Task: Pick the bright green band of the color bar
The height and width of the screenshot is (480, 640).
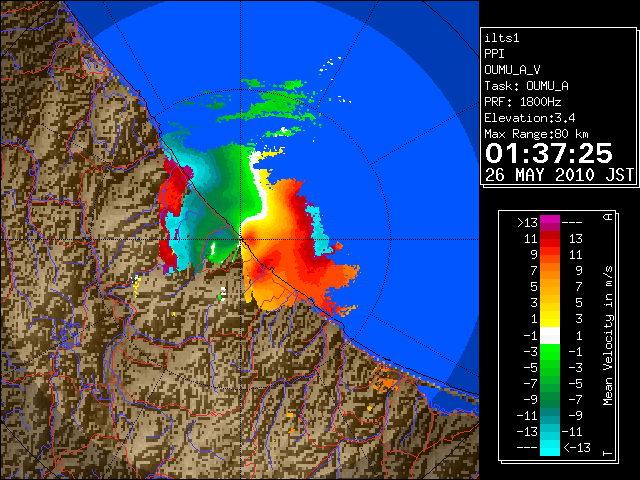Action: (x=550, y=351)
